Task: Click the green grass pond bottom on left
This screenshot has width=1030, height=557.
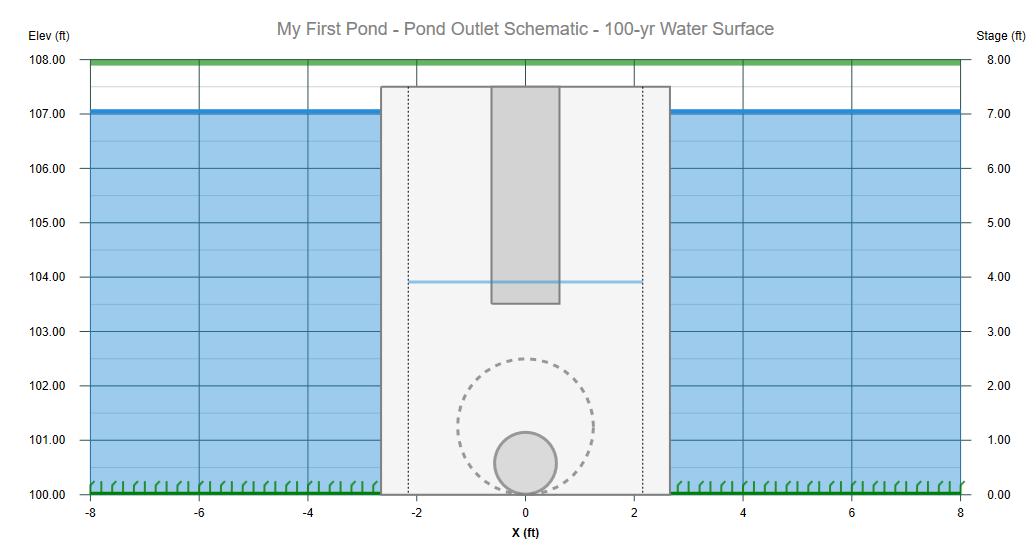Action: [x=235, y=488]
